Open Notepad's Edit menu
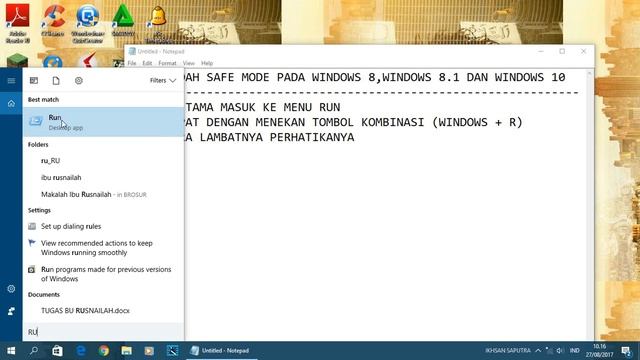This screenshot has height=360, width=640. [147, 63]
